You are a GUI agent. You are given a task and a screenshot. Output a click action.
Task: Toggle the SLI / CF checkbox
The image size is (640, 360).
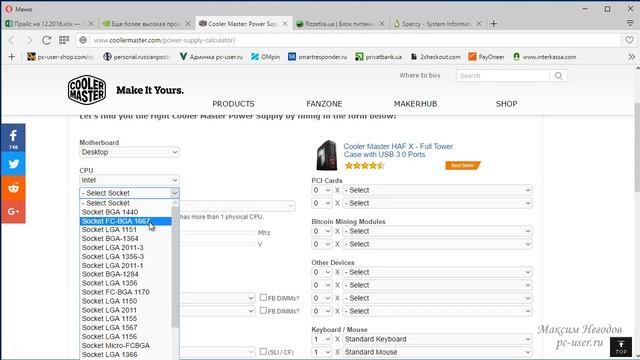(263, 351)
